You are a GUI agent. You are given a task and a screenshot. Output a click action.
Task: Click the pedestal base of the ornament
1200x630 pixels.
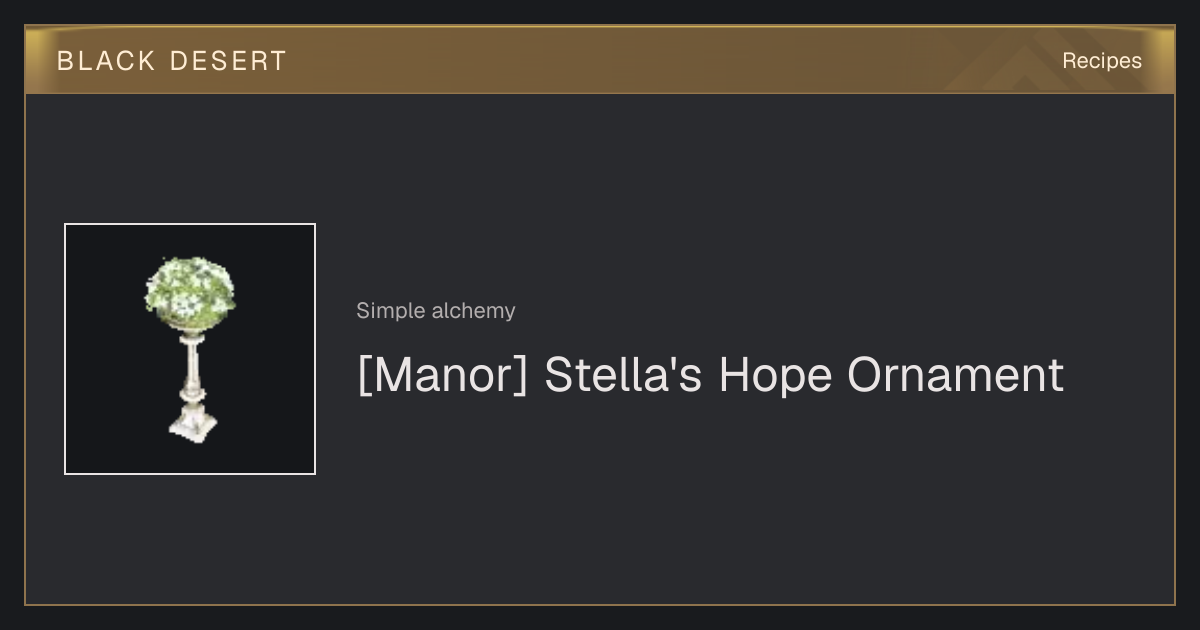(192, 424)
